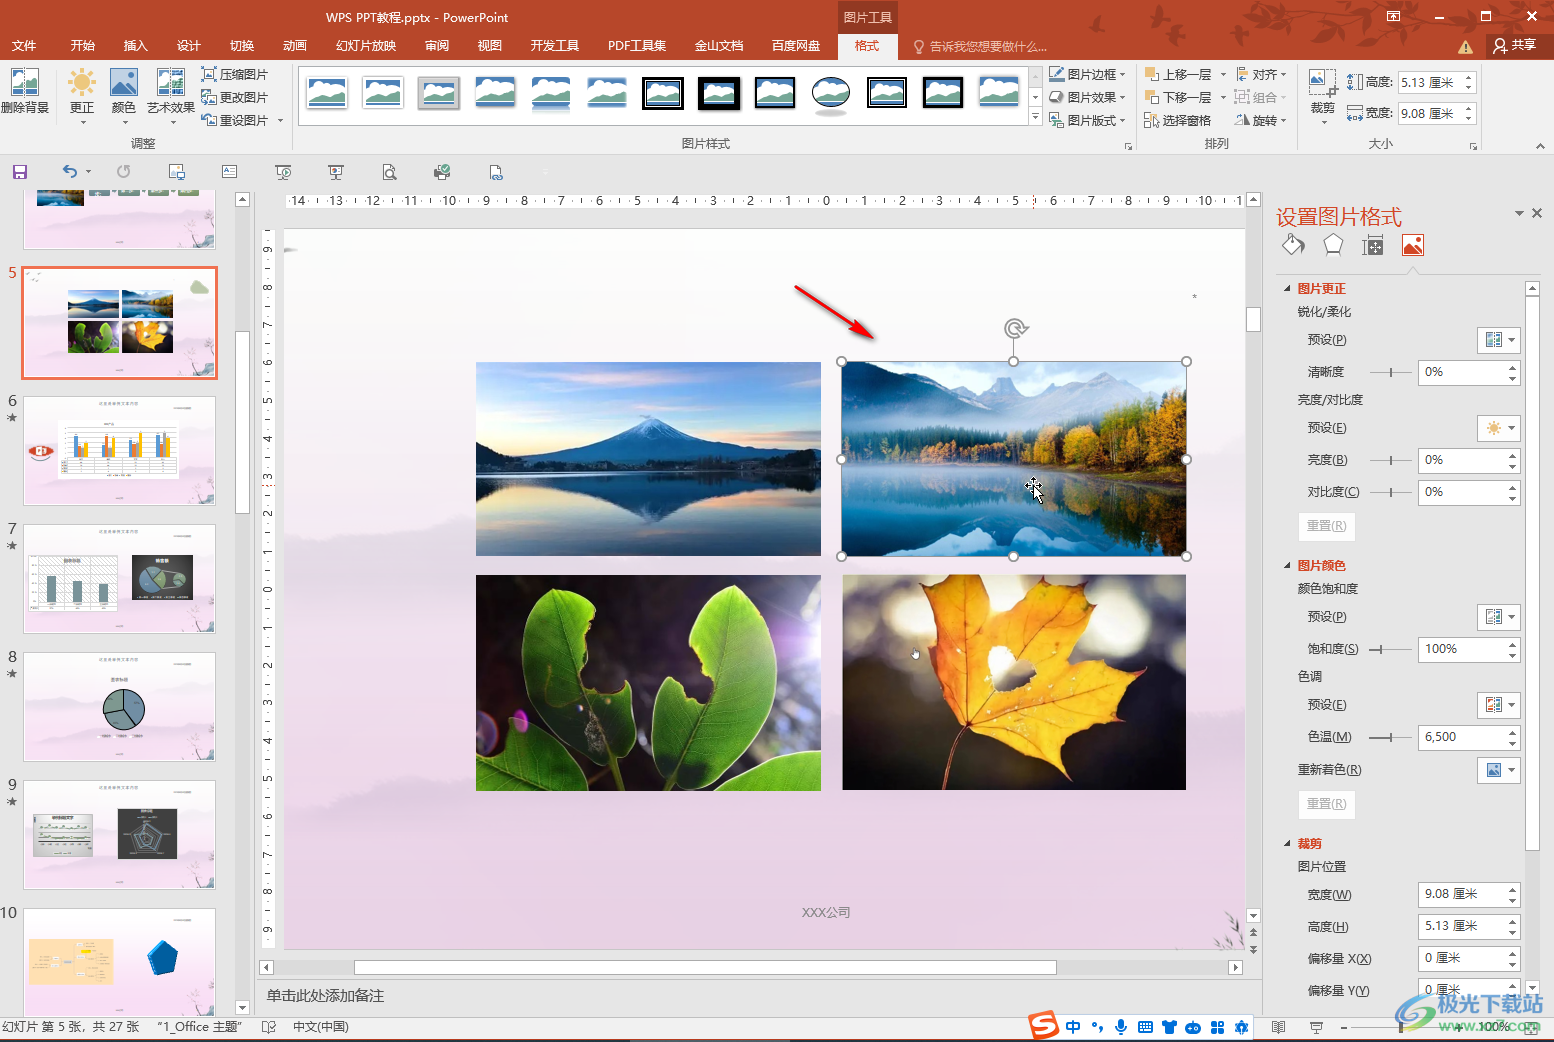Image resolution: width=1554 pixels, height=1042 pixels.
Task: Open the Selection Pane (选择窗格)
Action: click(1178, 120)
